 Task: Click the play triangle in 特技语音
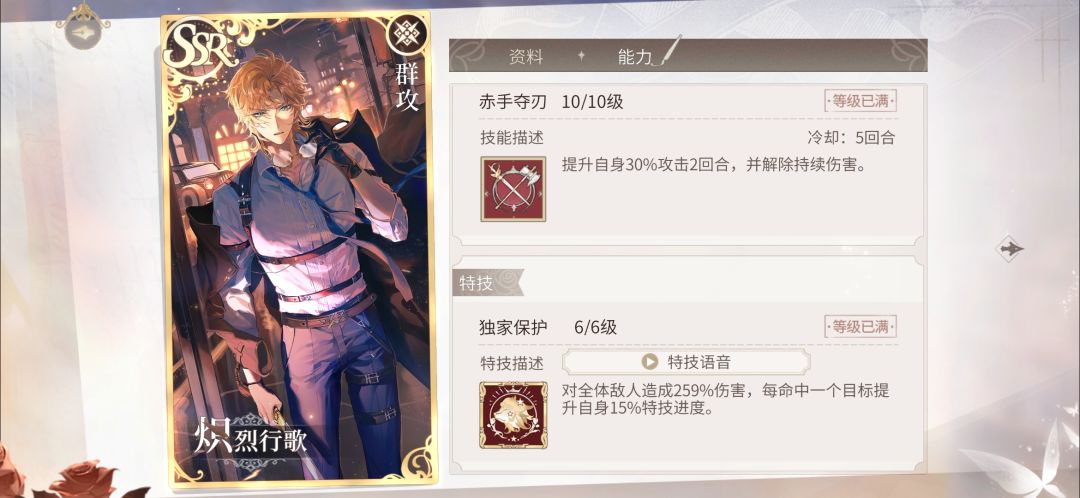click(650, 362)
